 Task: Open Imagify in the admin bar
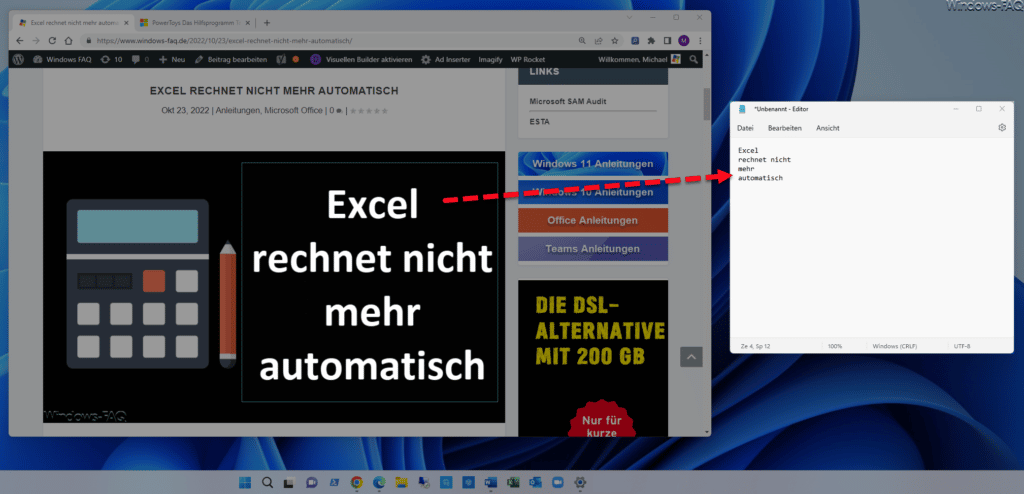point(490,59)
